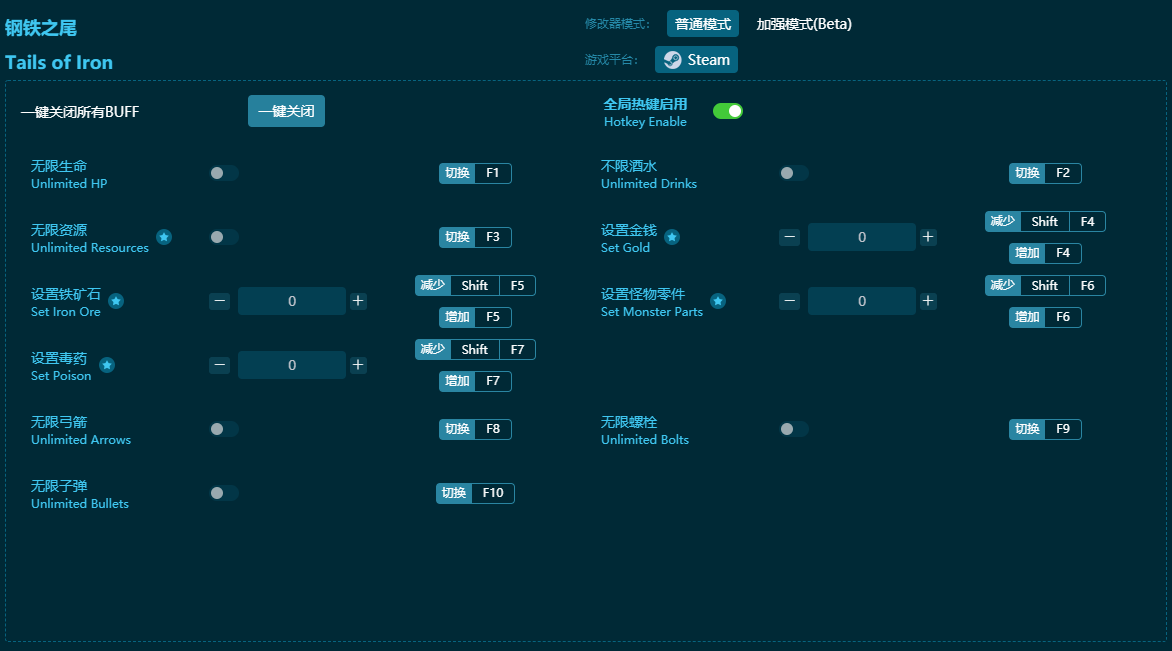
Task: Click the star icon beside Set Iron Ore
Action: pos(116,301)
